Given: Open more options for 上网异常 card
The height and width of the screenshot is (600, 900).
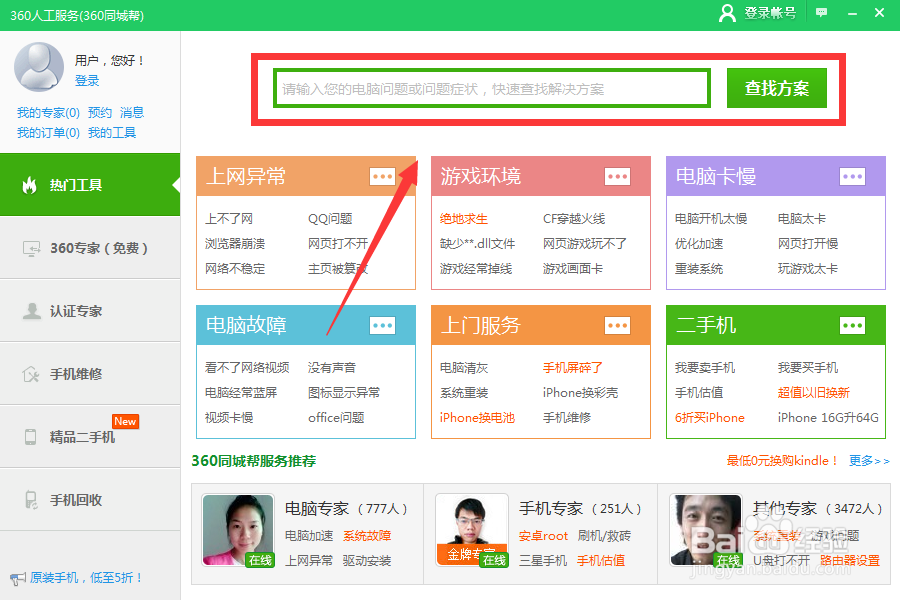Looking at the screenshot, I should pos(382,176).
